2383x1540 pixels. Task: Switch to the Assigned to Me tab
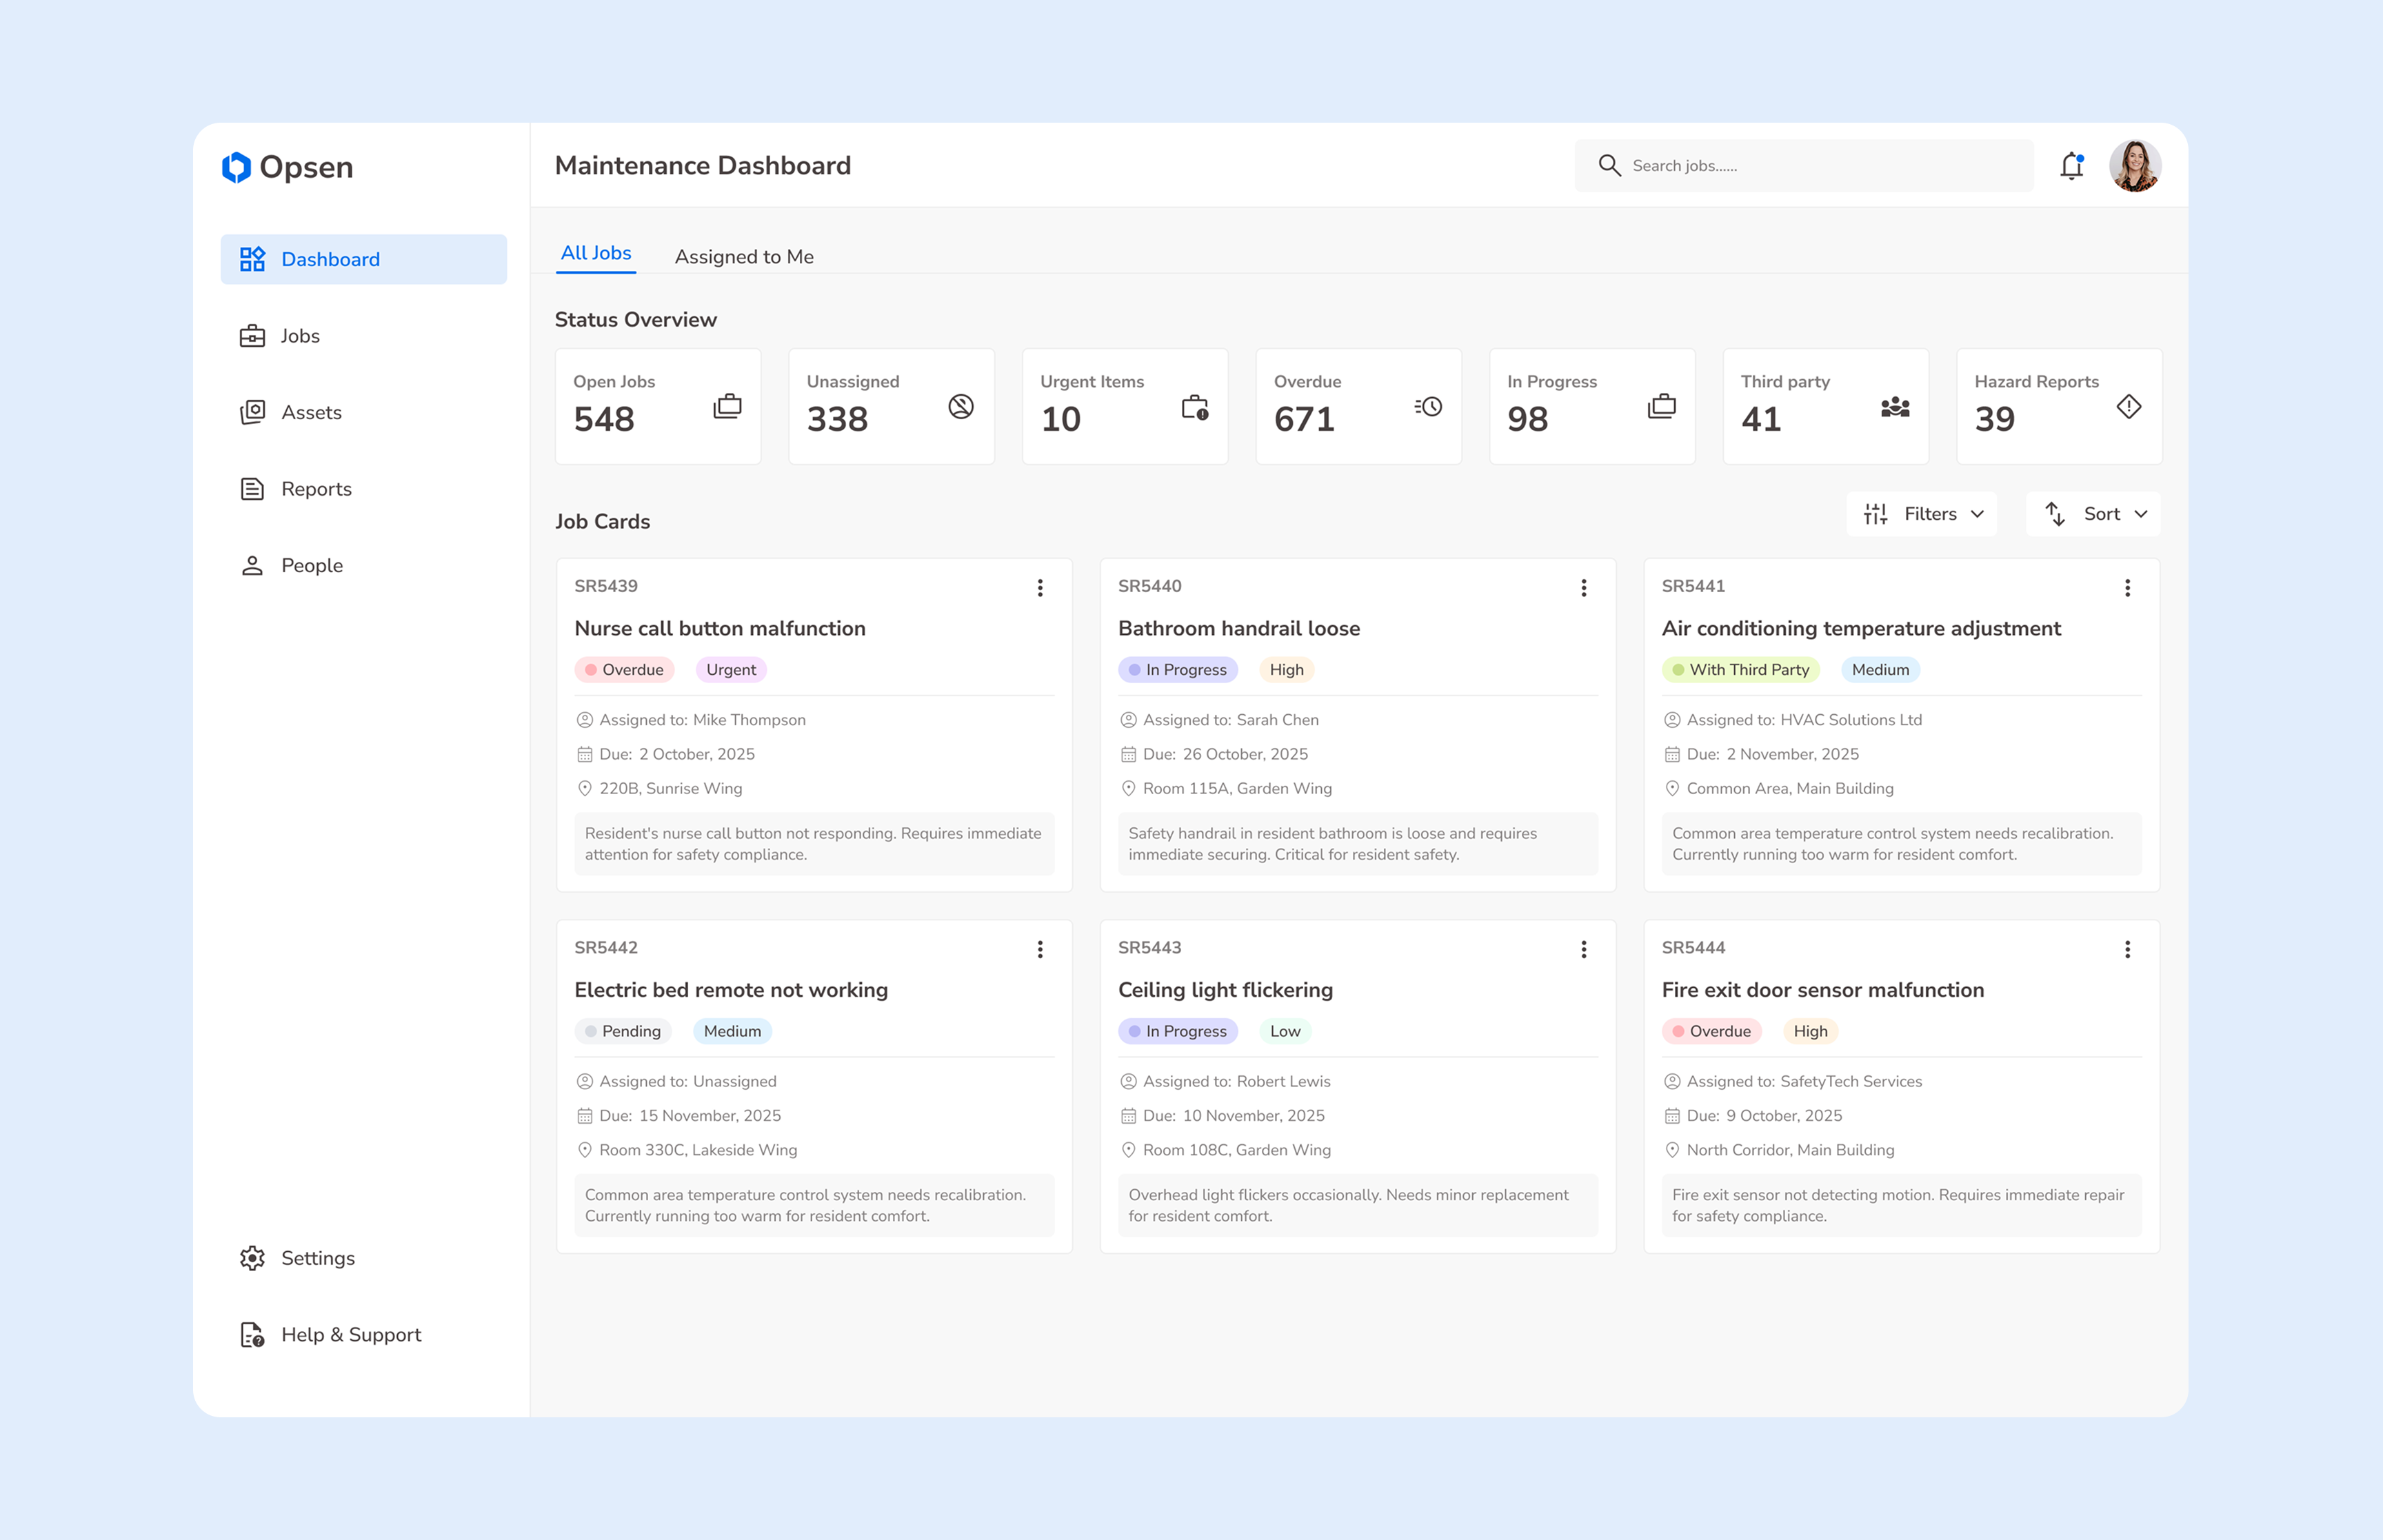[744, 256]
